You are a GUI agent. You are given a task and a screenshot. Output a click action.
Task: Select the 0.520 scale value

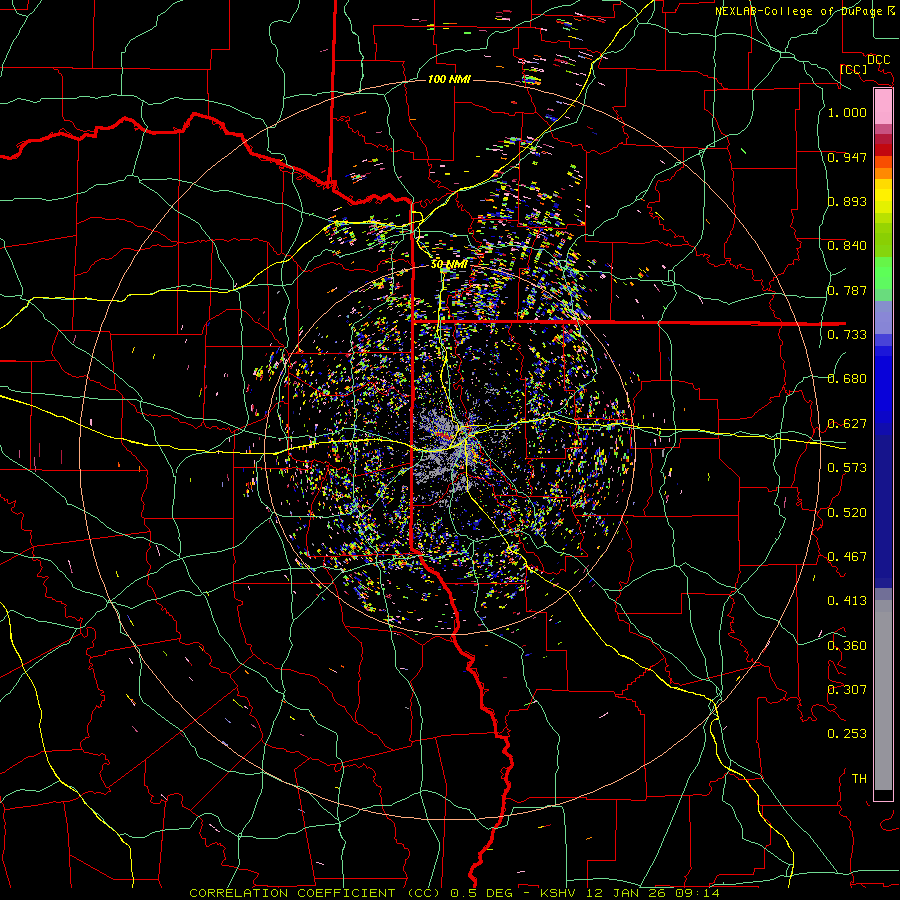[x=847, y=513]
